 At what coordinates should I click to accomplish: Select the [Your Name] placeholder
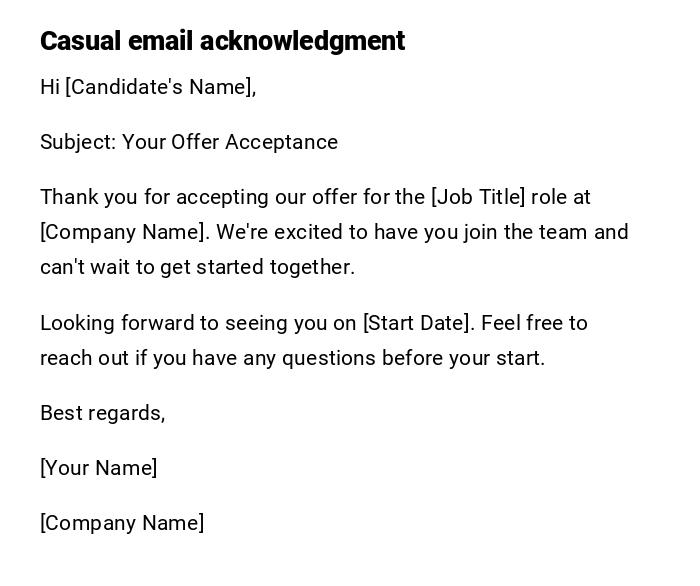pyautogui.click(x=99, y=468)
